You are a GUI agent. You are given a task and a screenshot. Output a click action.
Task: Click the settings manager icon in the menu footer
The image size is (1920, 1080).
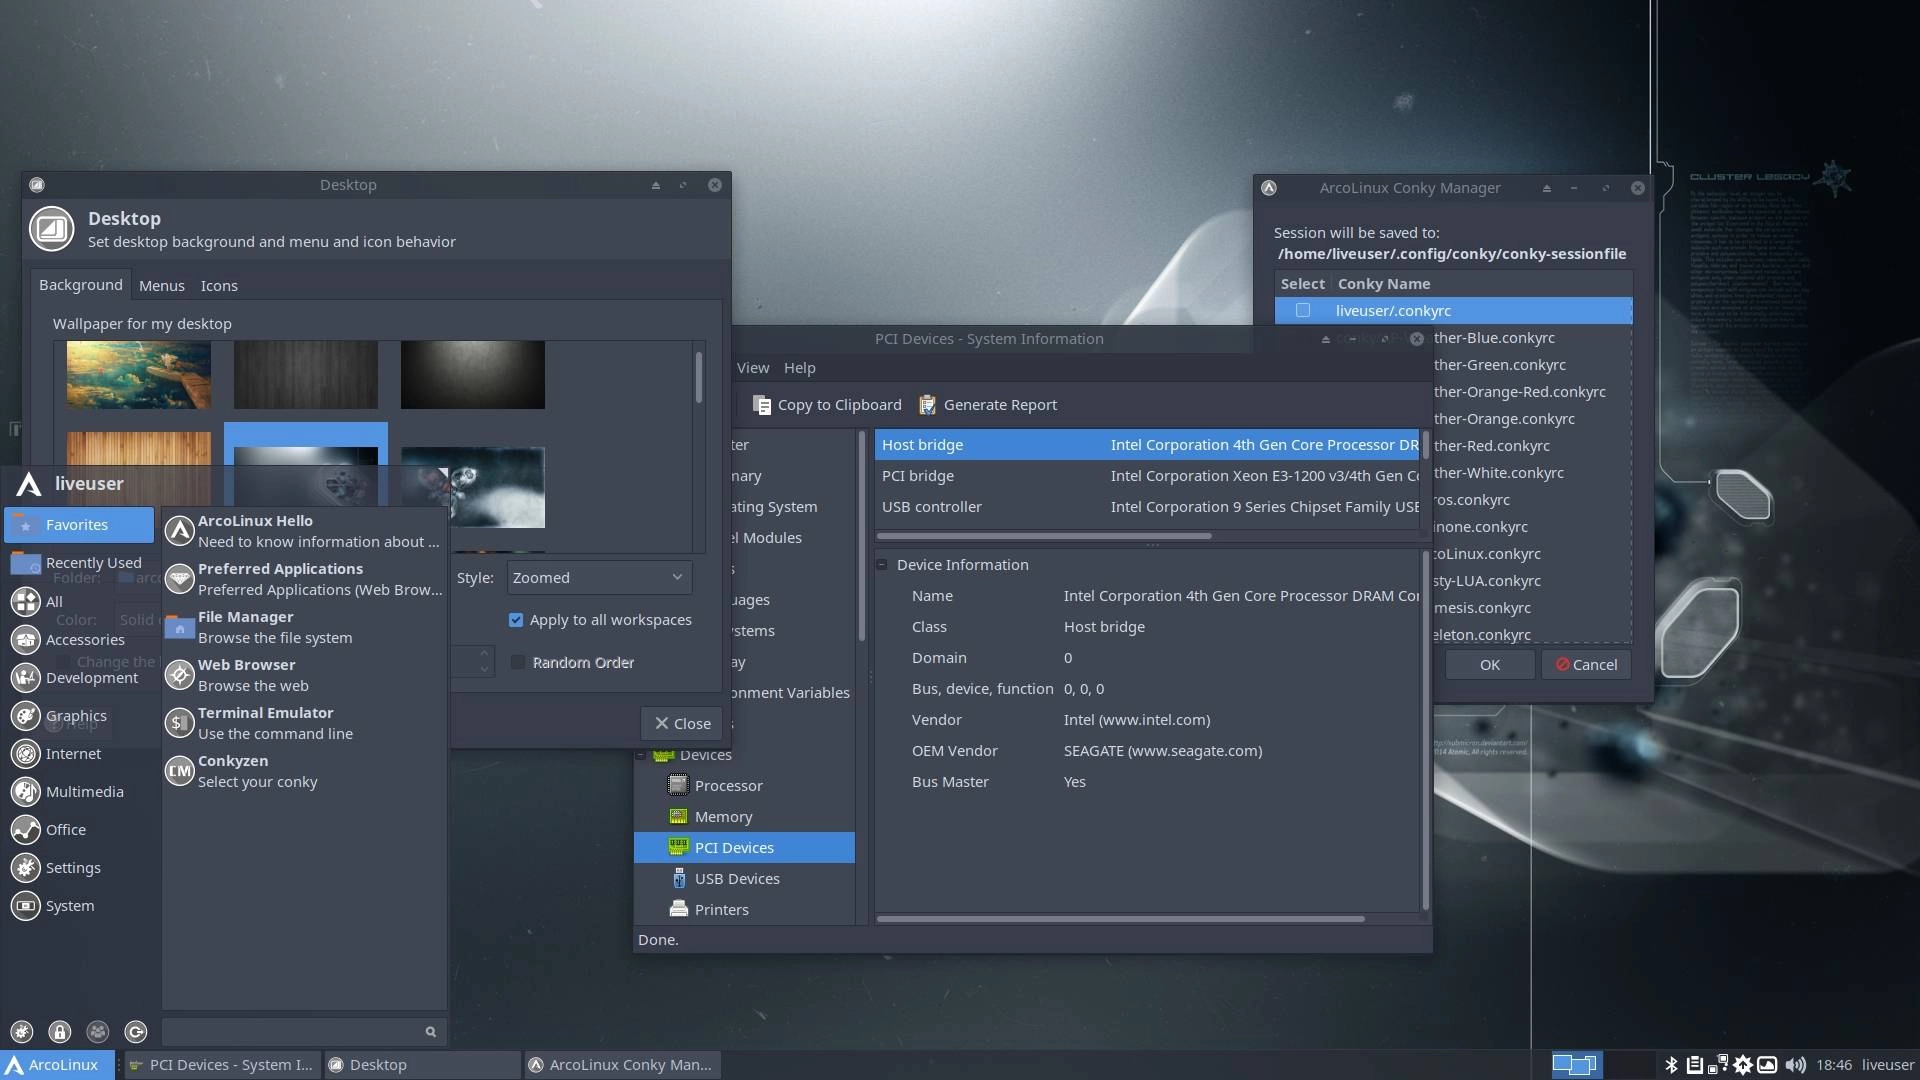tap(22, 1032)
